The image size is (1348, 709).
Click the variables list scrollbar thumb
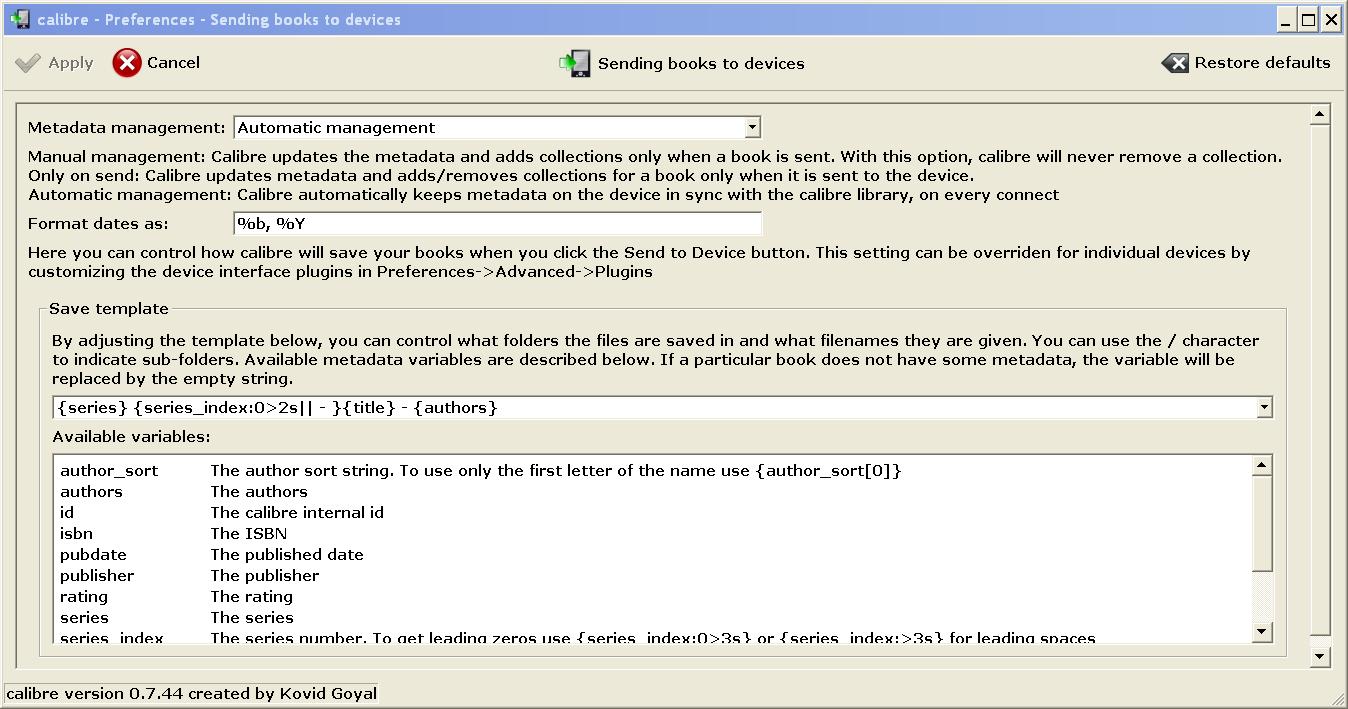tap(1263, 522)
